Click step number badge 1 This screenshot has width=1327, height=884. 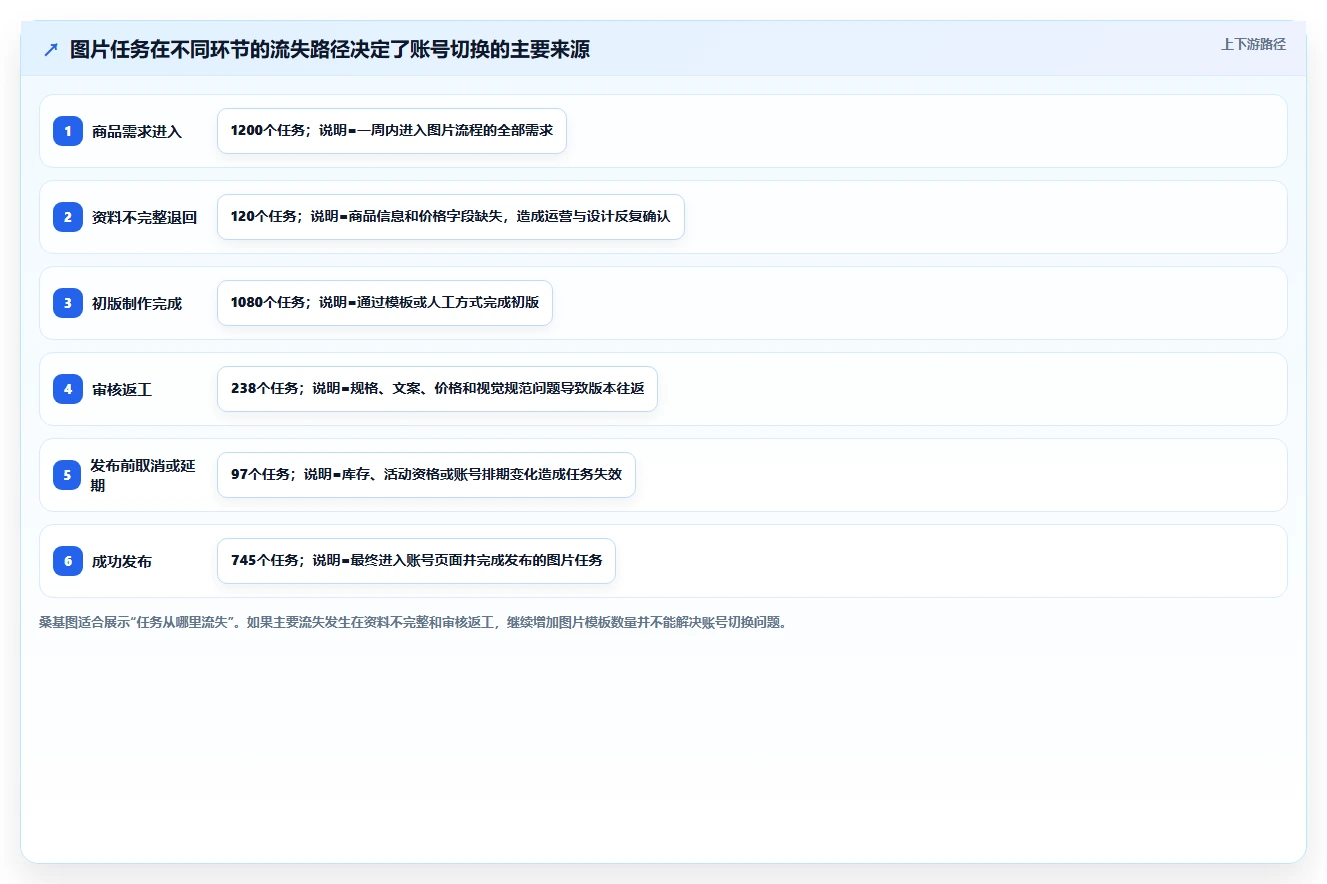point(68,131)
